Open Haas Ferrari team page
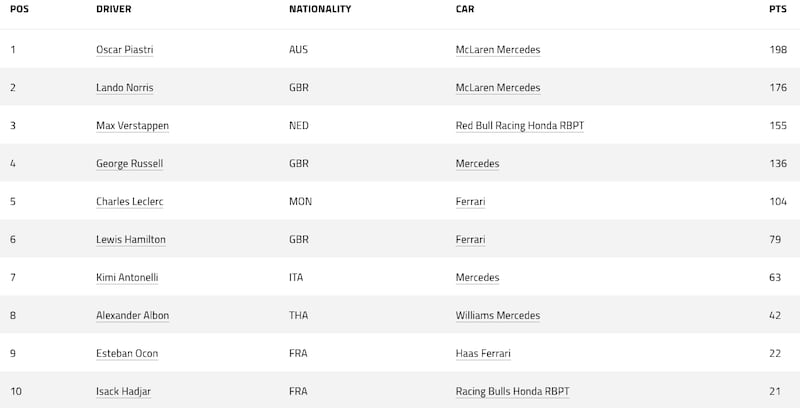The height and width of the screenshot is (408, 800). tap(483, 353)
